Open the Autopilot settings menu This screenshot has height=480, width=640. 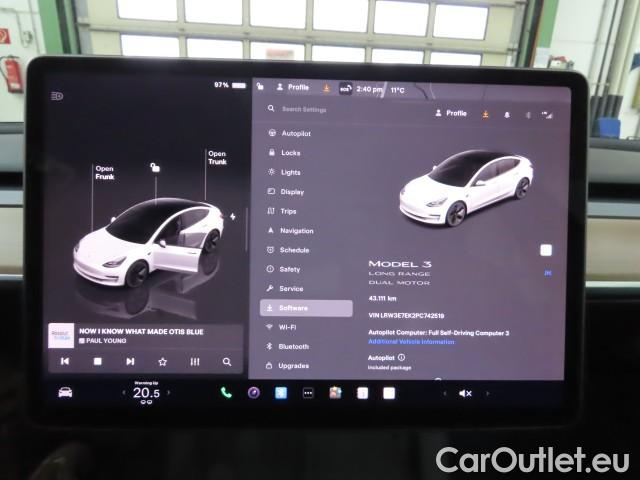pyautogui.click(x=290, y=133)
